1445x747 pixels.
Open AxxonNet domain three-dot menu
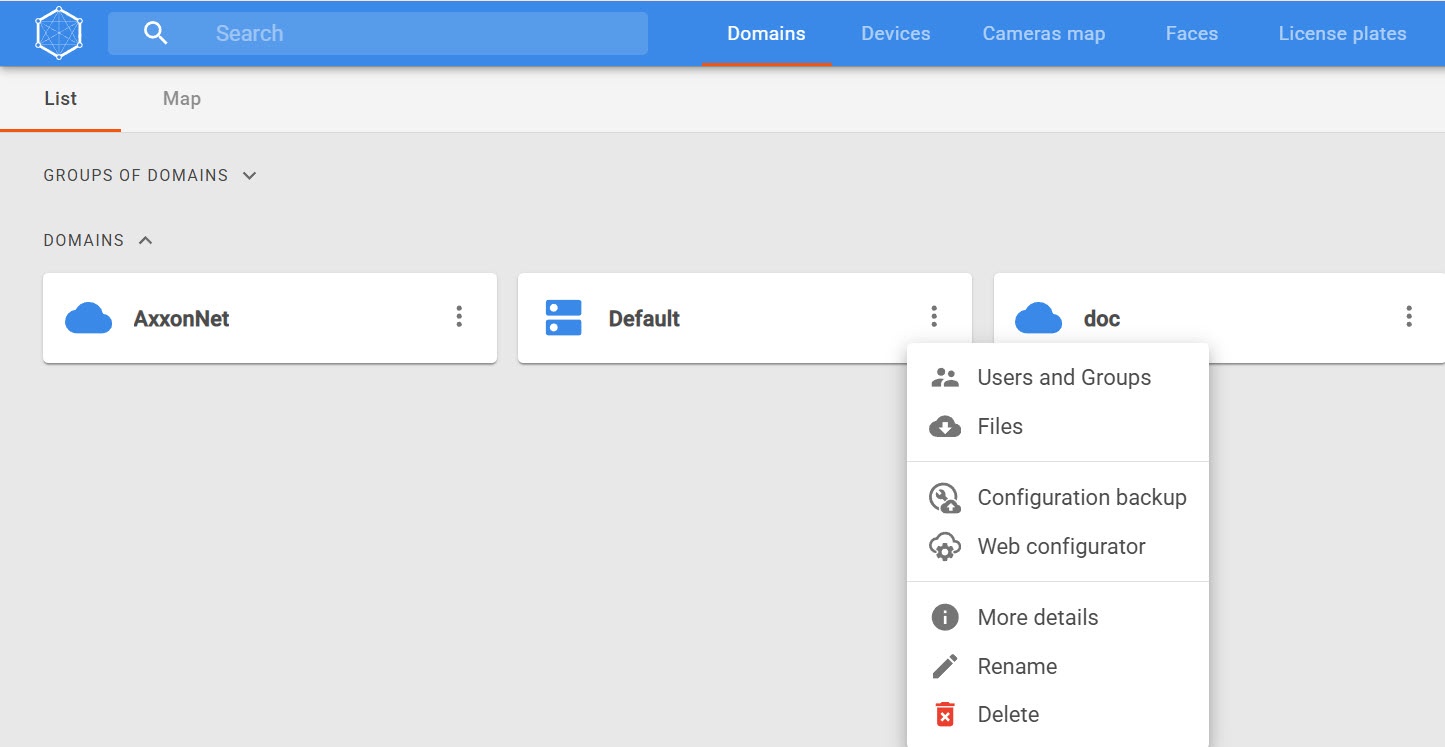click(x=459, y=317)
